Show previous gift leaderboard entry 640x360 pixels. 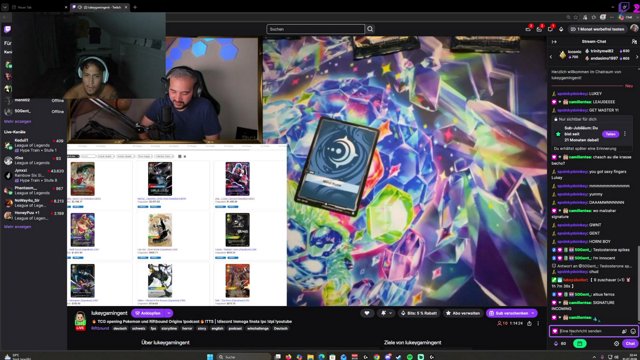point(551,57)
